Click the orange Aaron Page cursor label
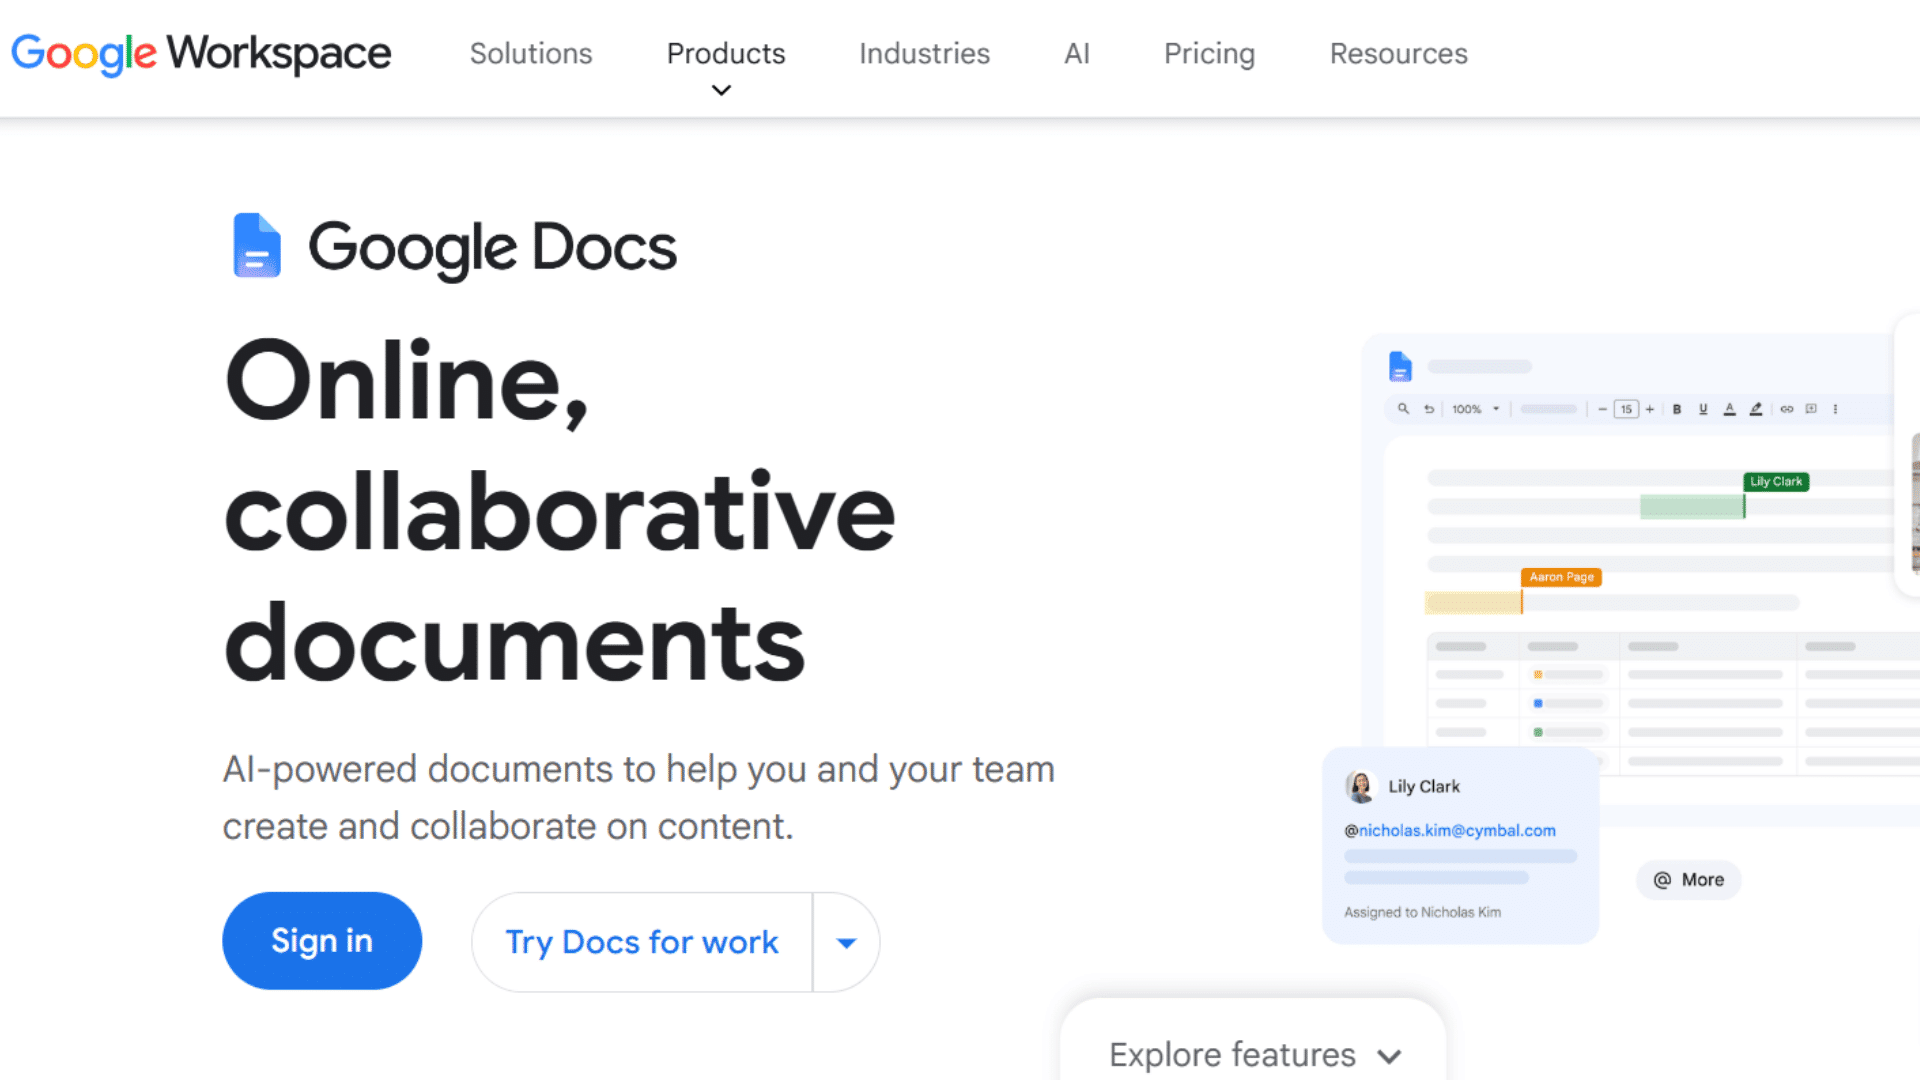The image size is (1920, 1080). [1561, 577]
